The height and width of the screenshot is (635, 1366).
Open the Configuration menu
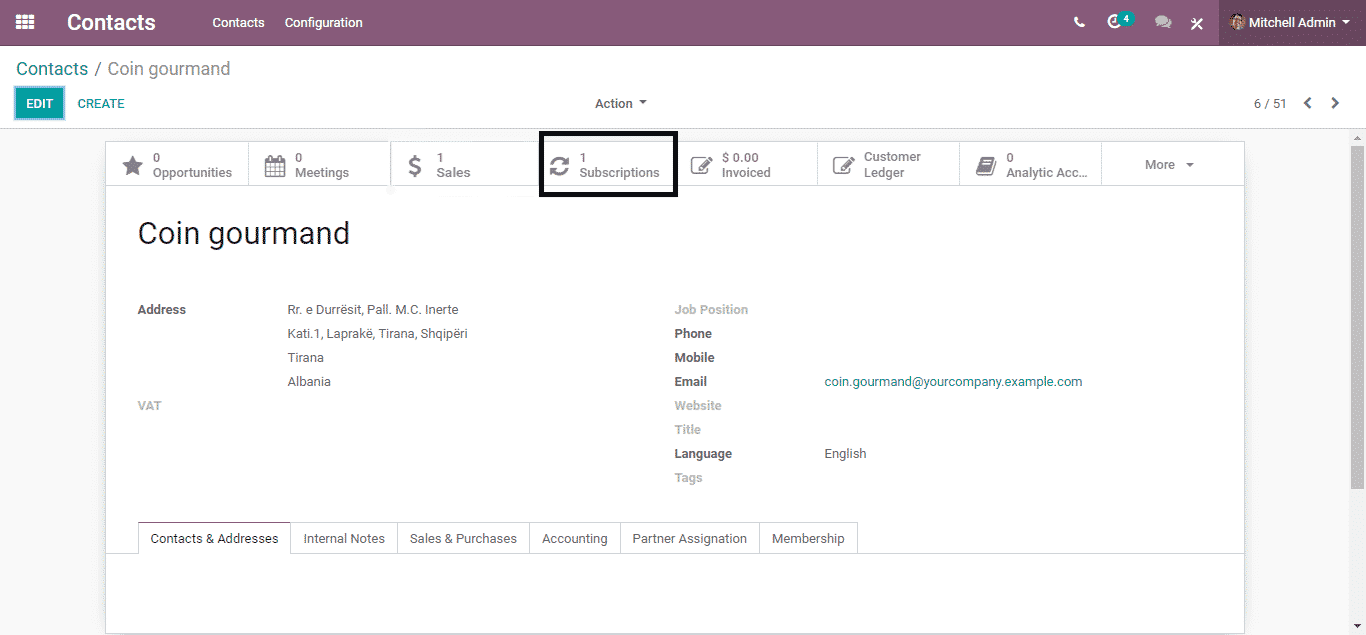pyautogui.click(x=323, y=22)
